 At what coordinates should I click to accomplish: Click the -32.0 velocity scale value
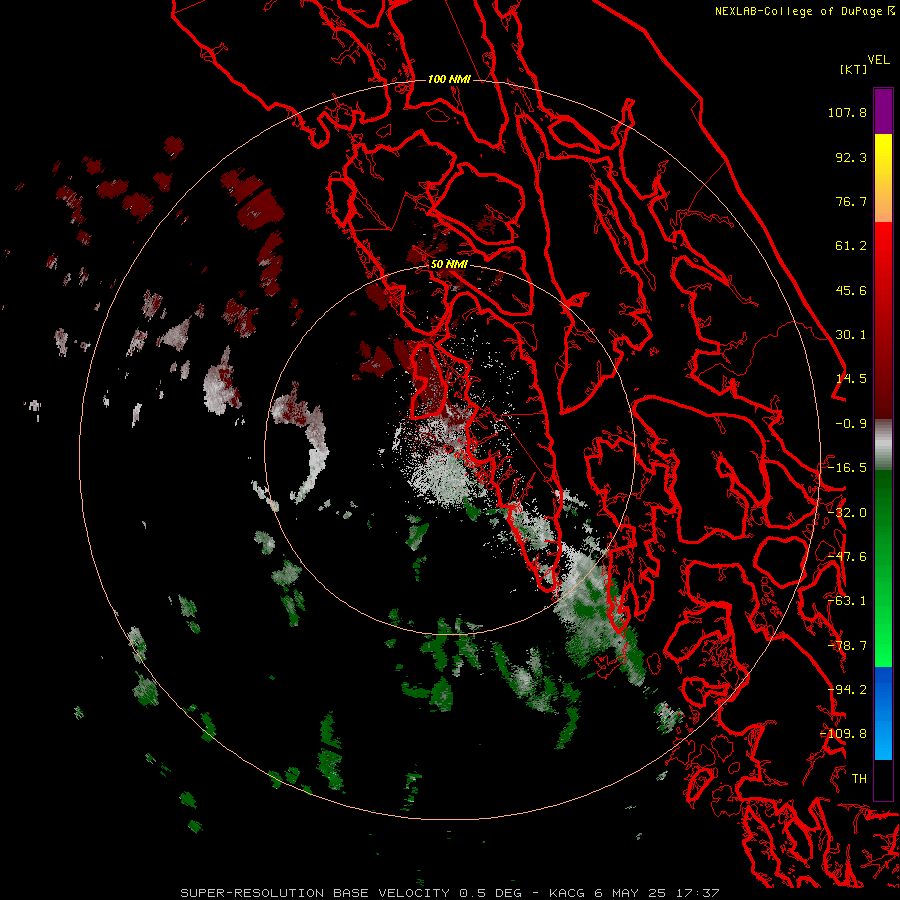tap(847, 513)
